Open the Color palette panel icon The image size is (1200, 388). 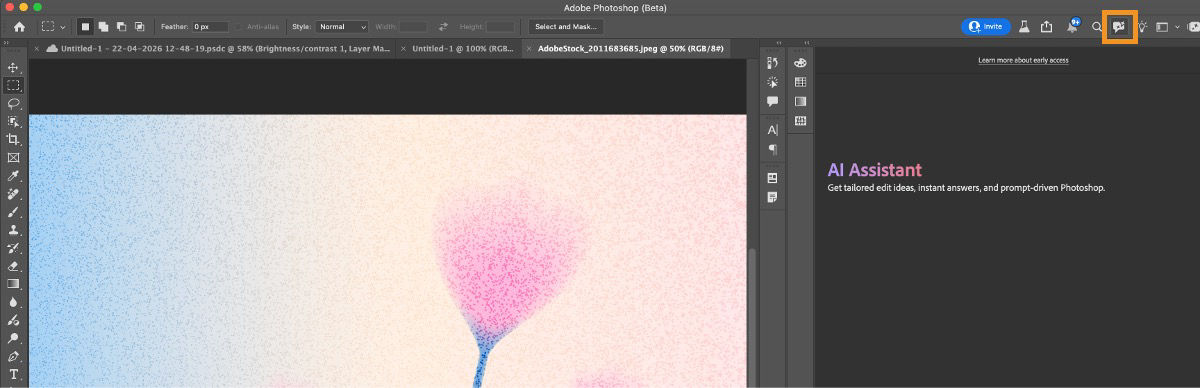[x=800, y=64]
